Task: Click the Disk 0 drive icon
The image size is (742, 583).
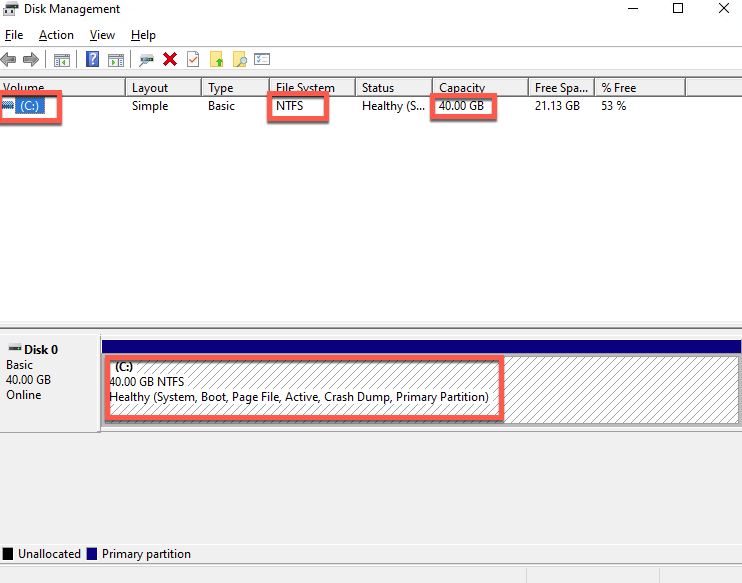Action: [15, 348]
